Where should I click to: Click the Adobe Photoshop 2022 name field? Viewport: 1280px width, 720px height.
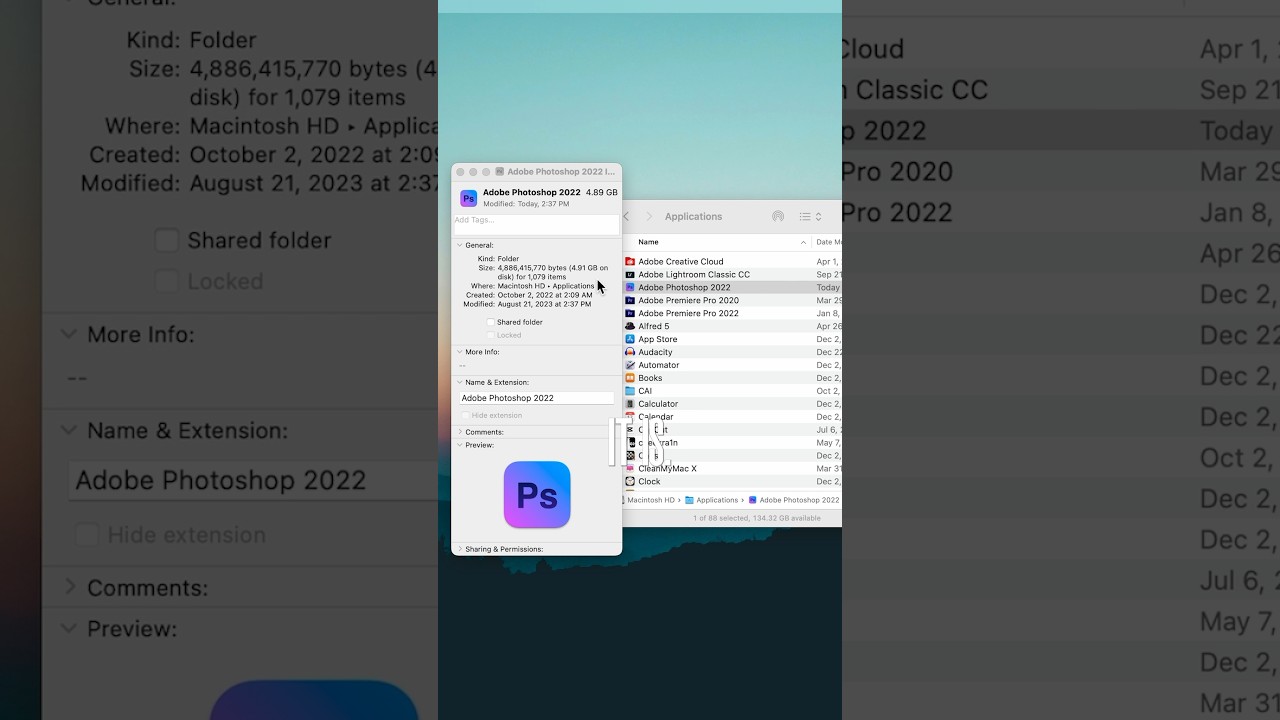click(x=536, y=398)
